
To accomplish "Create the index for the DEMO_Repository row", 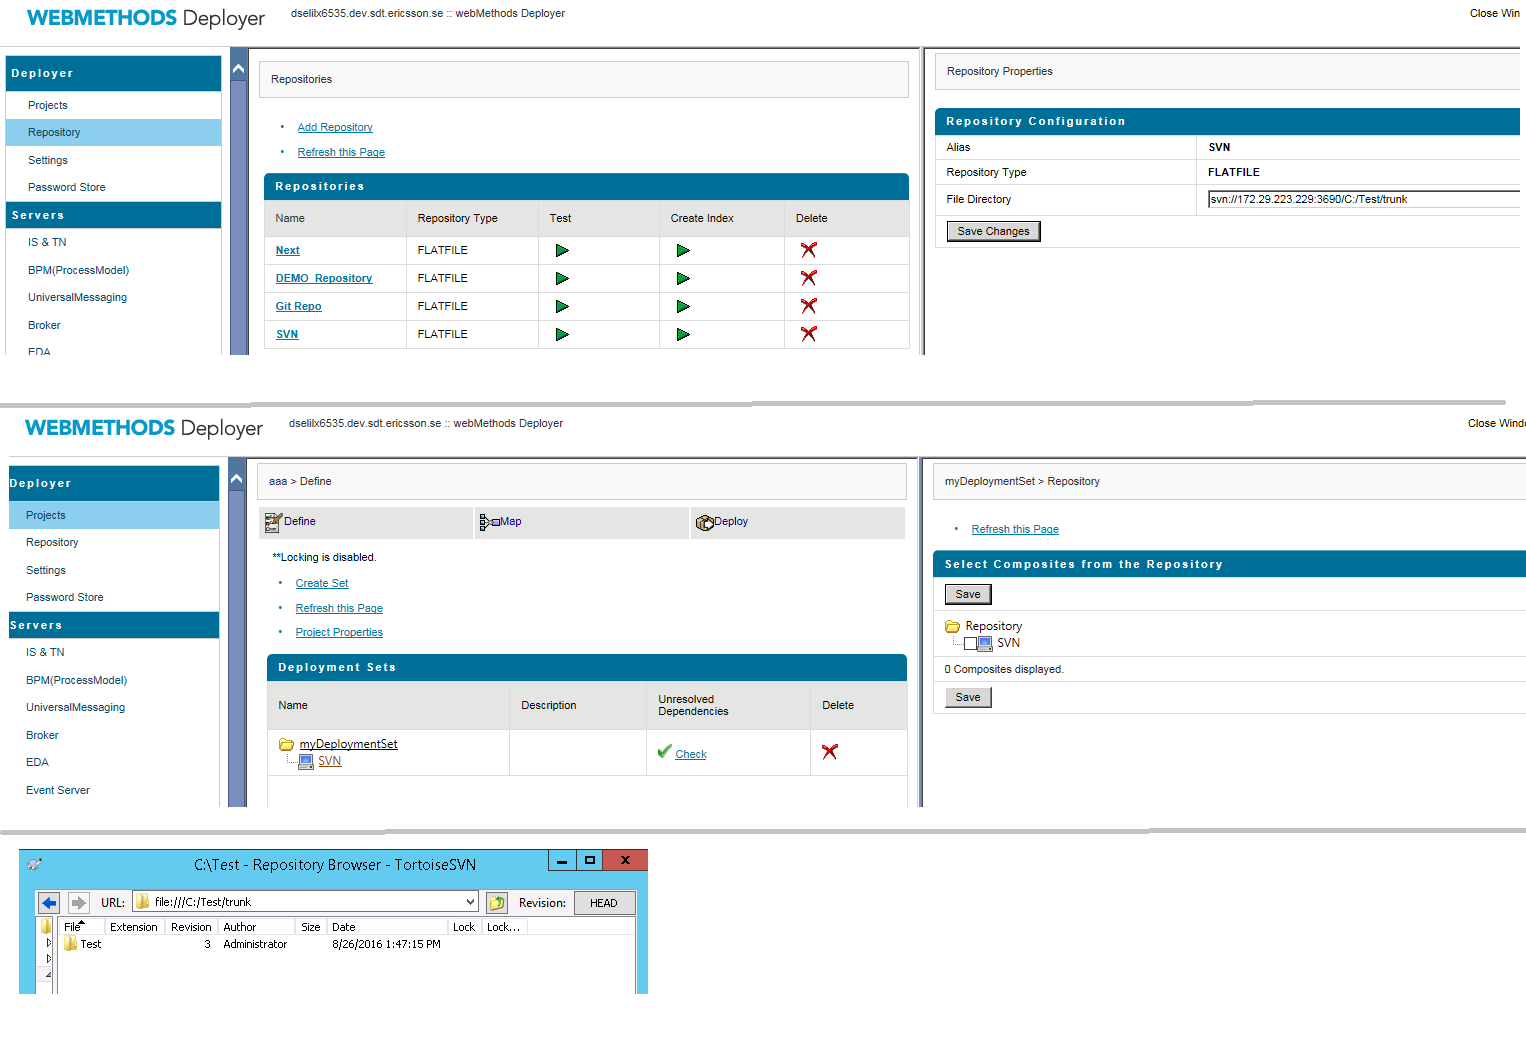I will (683, 278).
